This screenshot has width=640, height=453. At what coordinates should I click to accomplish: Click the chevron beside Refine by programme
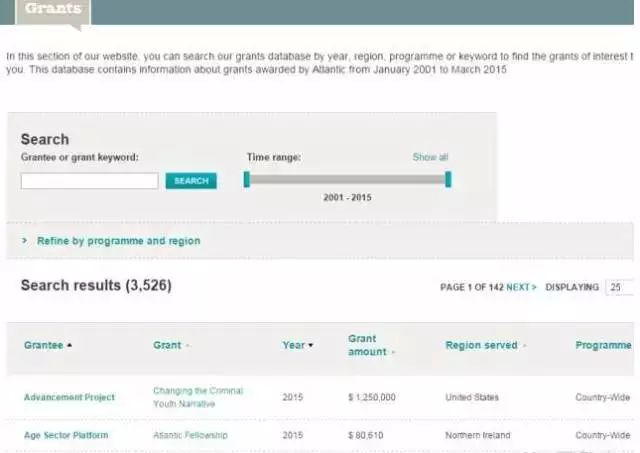pos(24,240)
